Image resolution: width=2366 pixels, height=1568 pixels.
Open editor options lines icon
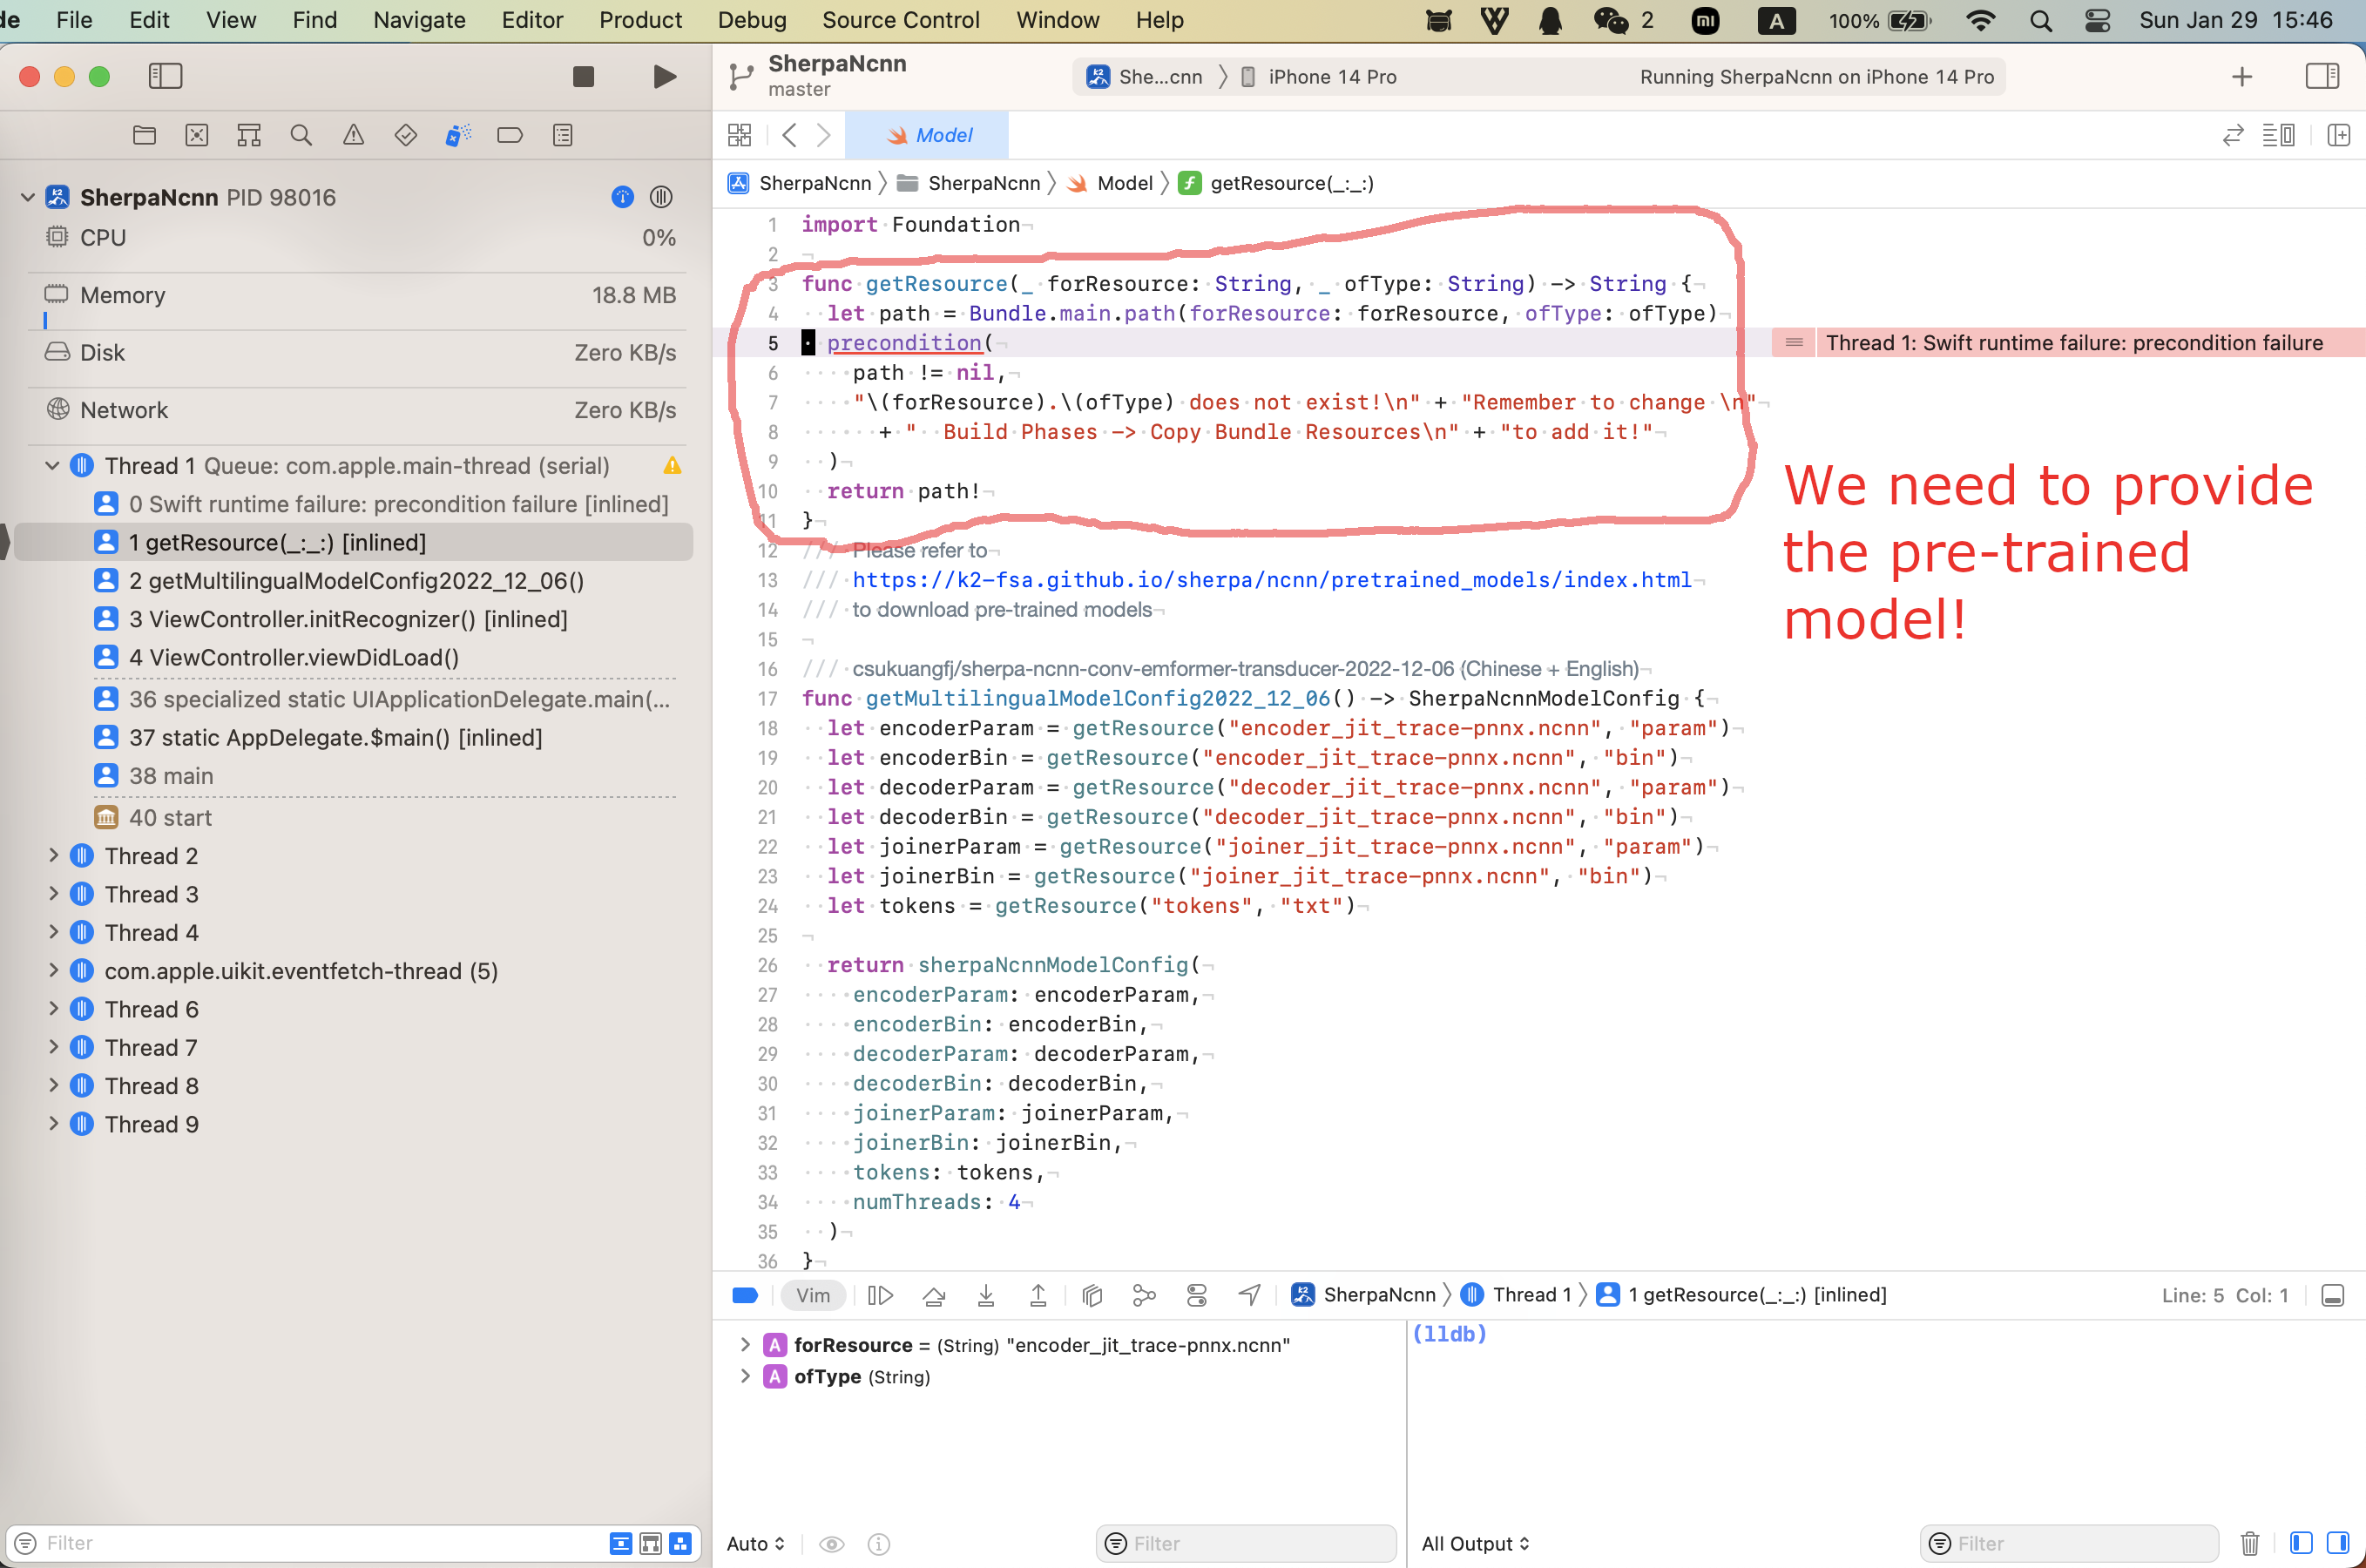coord(2279,135)
